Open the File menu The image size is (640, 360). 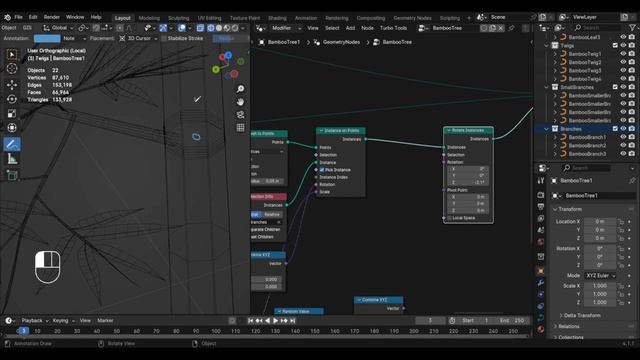point(18,17)
